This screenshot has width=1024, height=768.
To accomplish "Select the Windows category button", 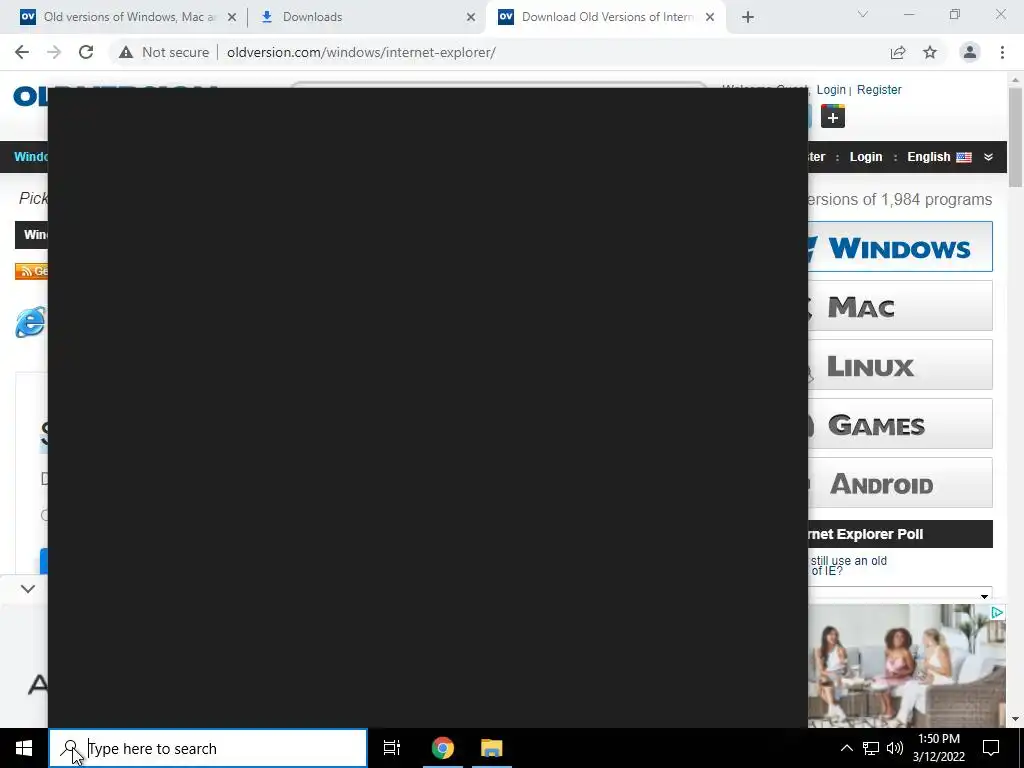I will [x=901, y=247].
